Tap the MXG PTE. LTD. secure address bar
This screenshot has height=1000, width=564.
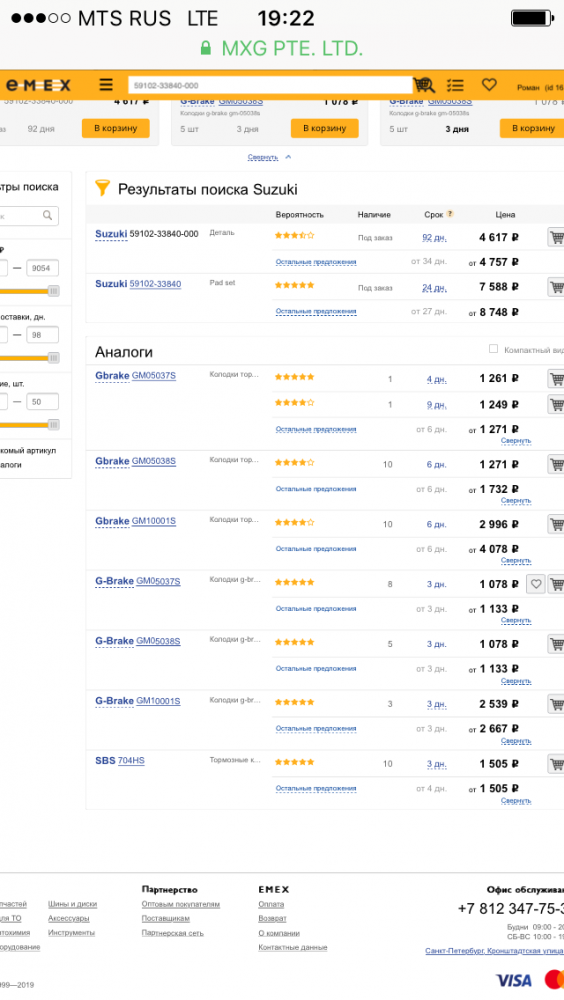click(x=282, y=48)
